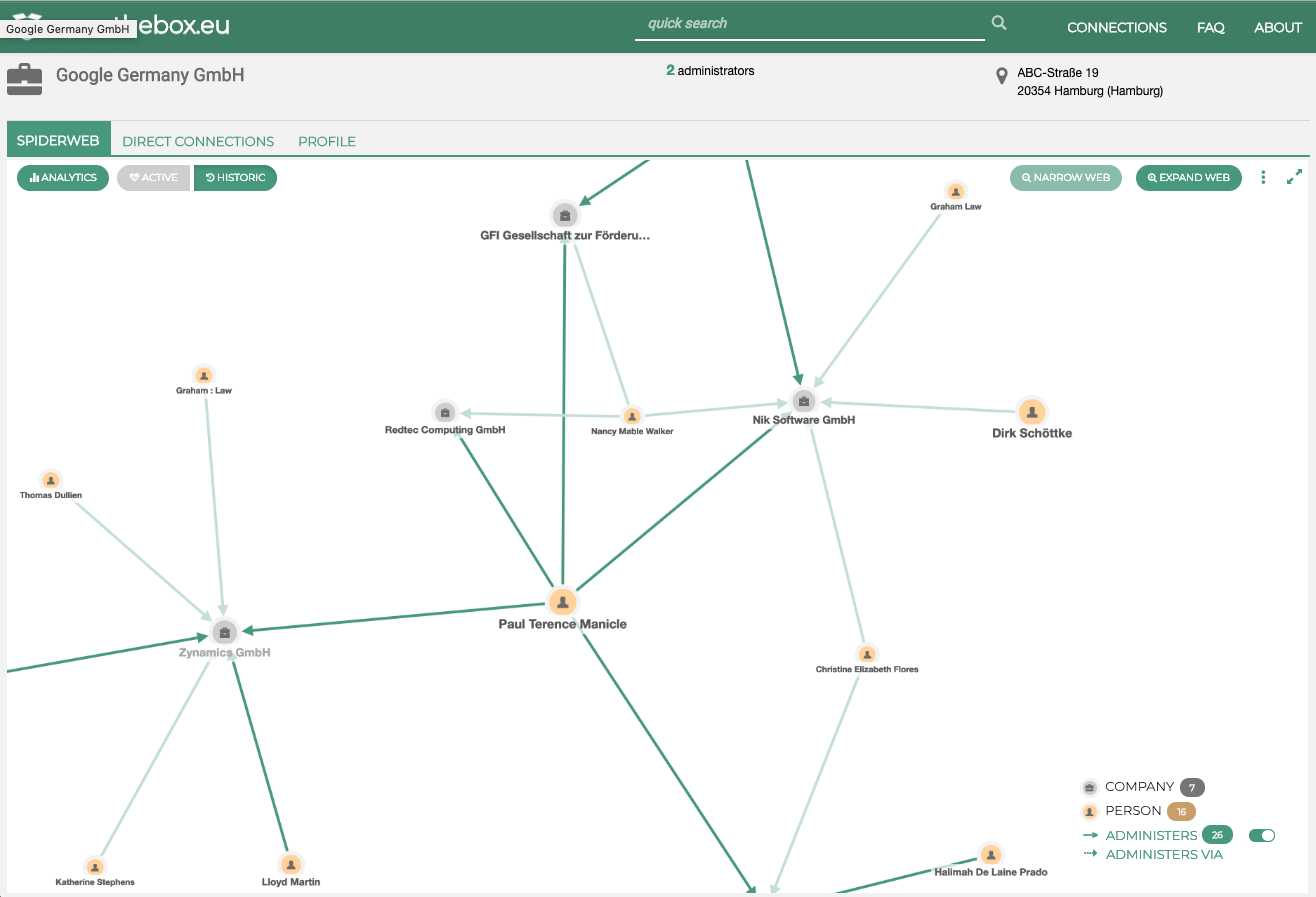Select the Redtec Computing GmbH node
Image resolution: width=1316 pixels, height=897 pixels.
(445, 412)
